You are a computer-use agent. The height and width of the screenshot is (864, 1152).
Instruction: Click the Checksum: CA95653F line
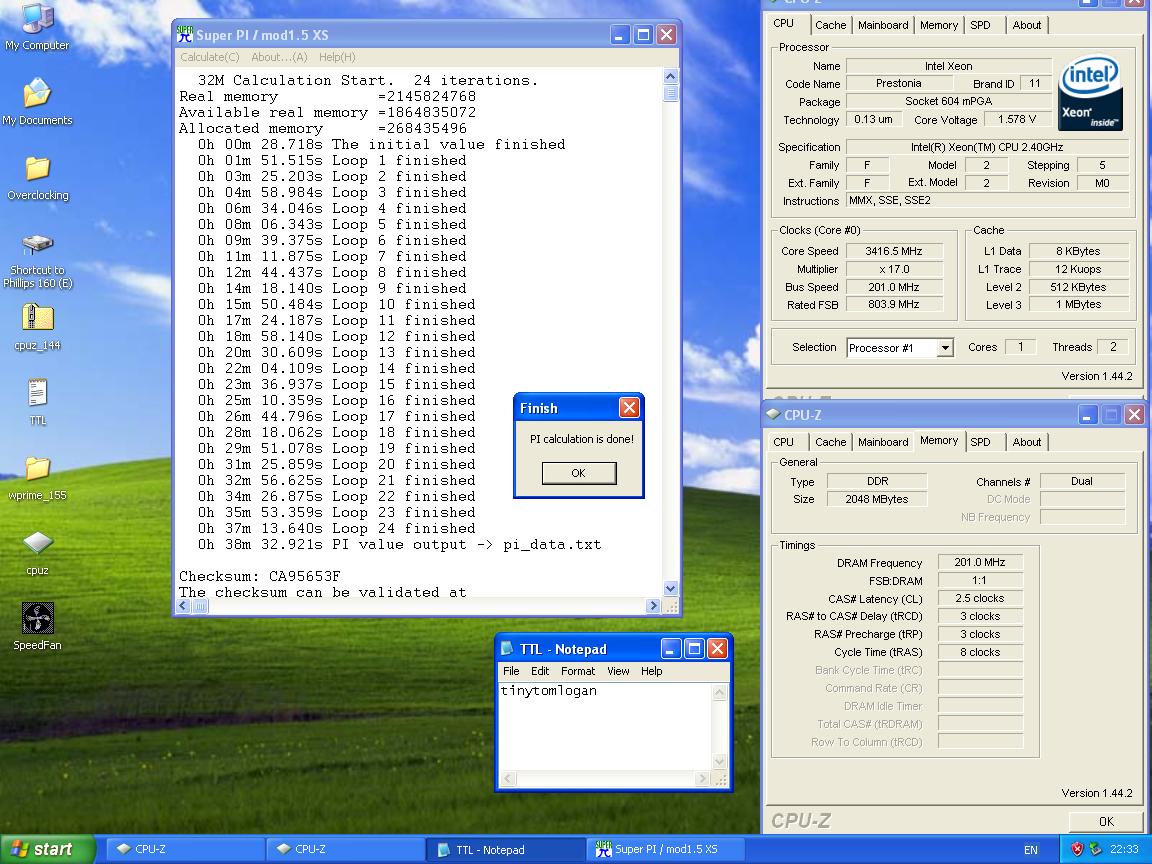coord(259,576)
